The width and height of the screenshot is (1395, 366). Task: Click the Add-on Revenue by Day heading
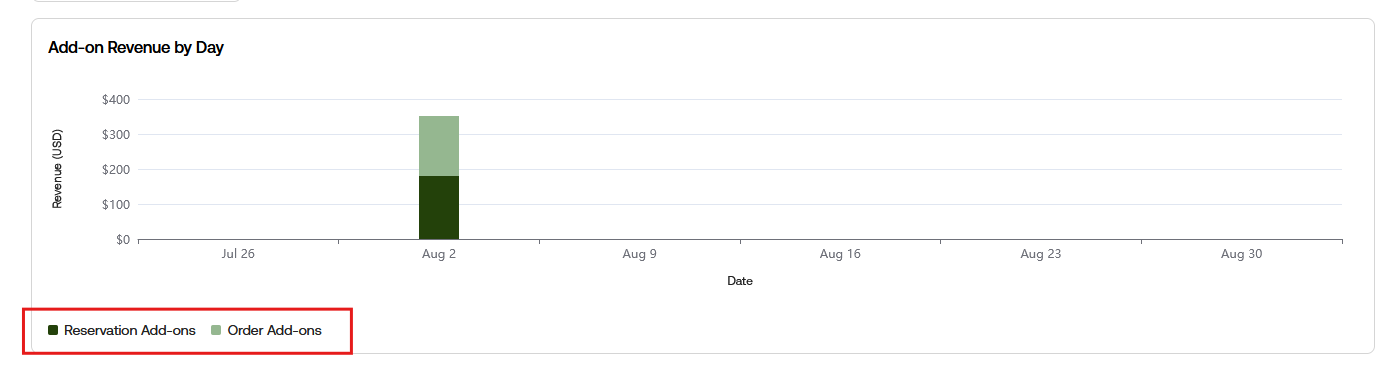click(x=136, y=48)
